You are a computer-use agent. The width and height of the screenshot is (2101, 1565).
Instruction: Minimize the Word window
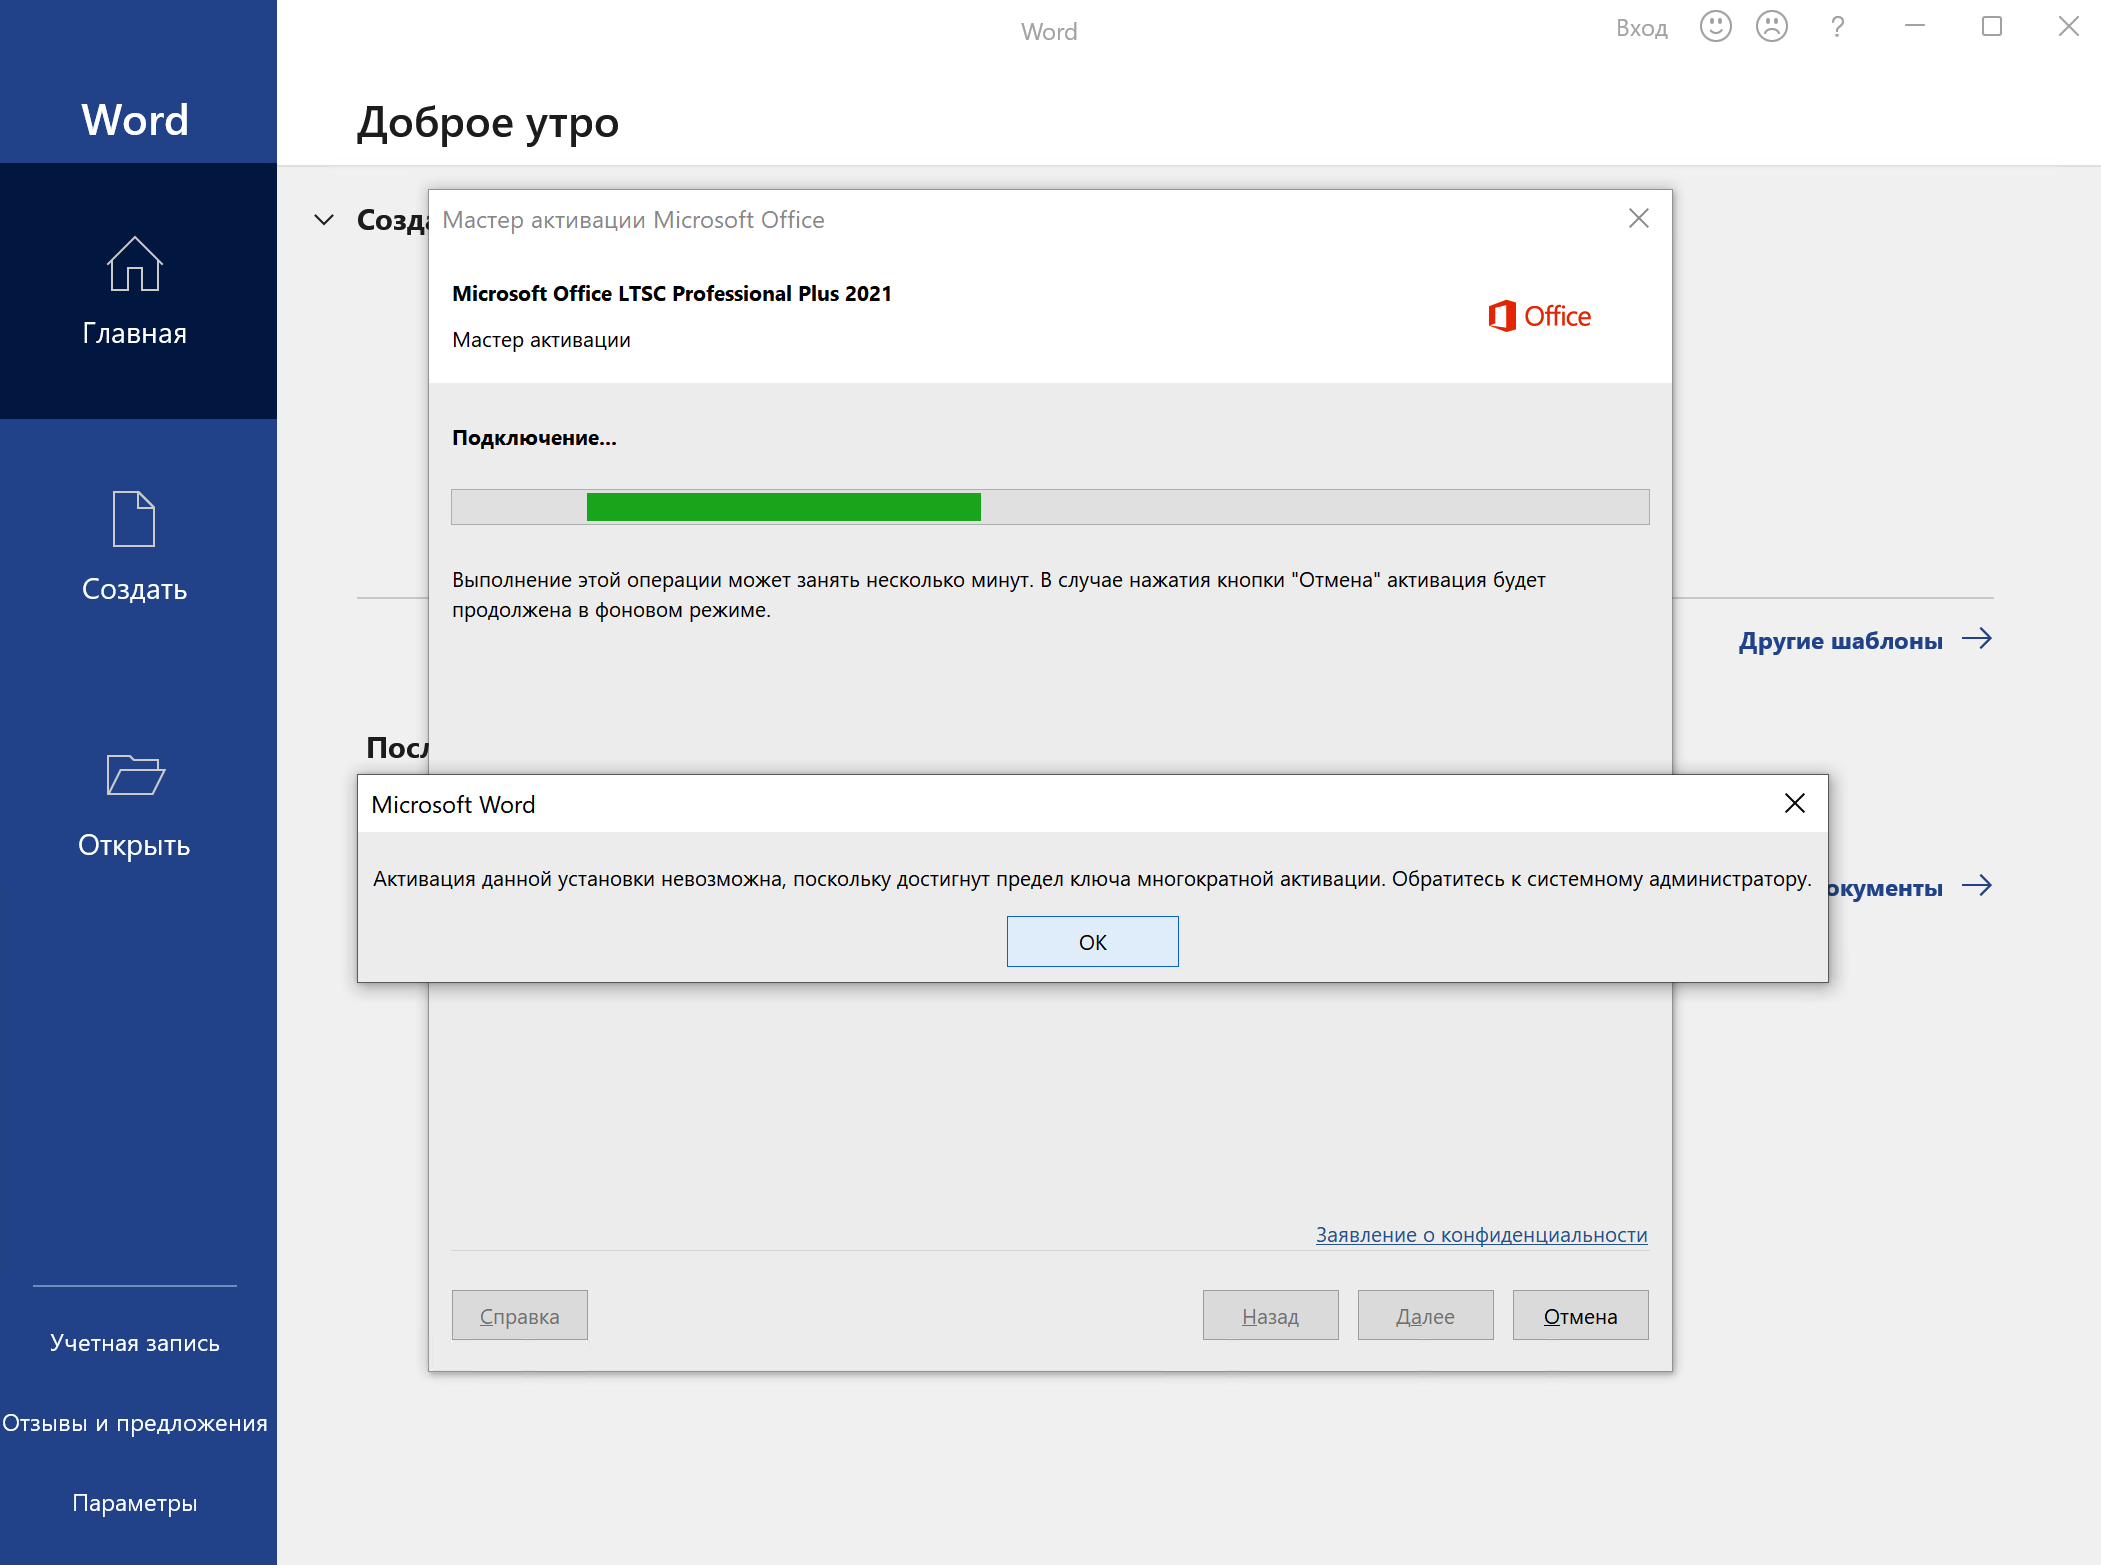click(1915, 27)
